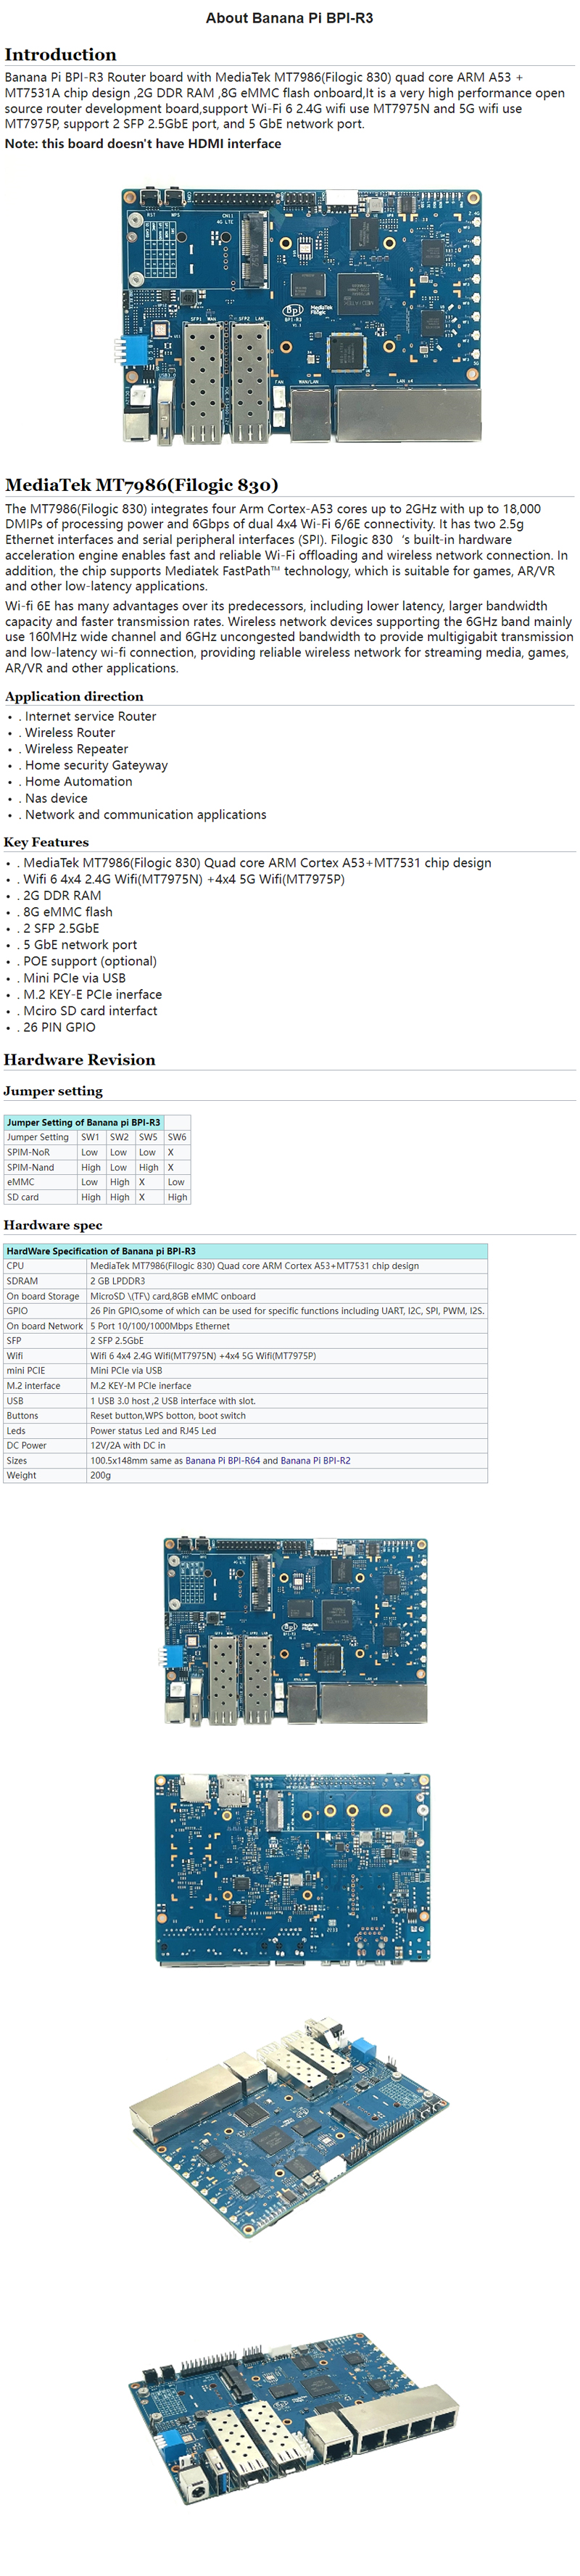Click 'HardWare Specification of Banana pi BPI-R3' table header
Screen dimensions: 580x2576
pyautogui.click(x=246, y=1251)
